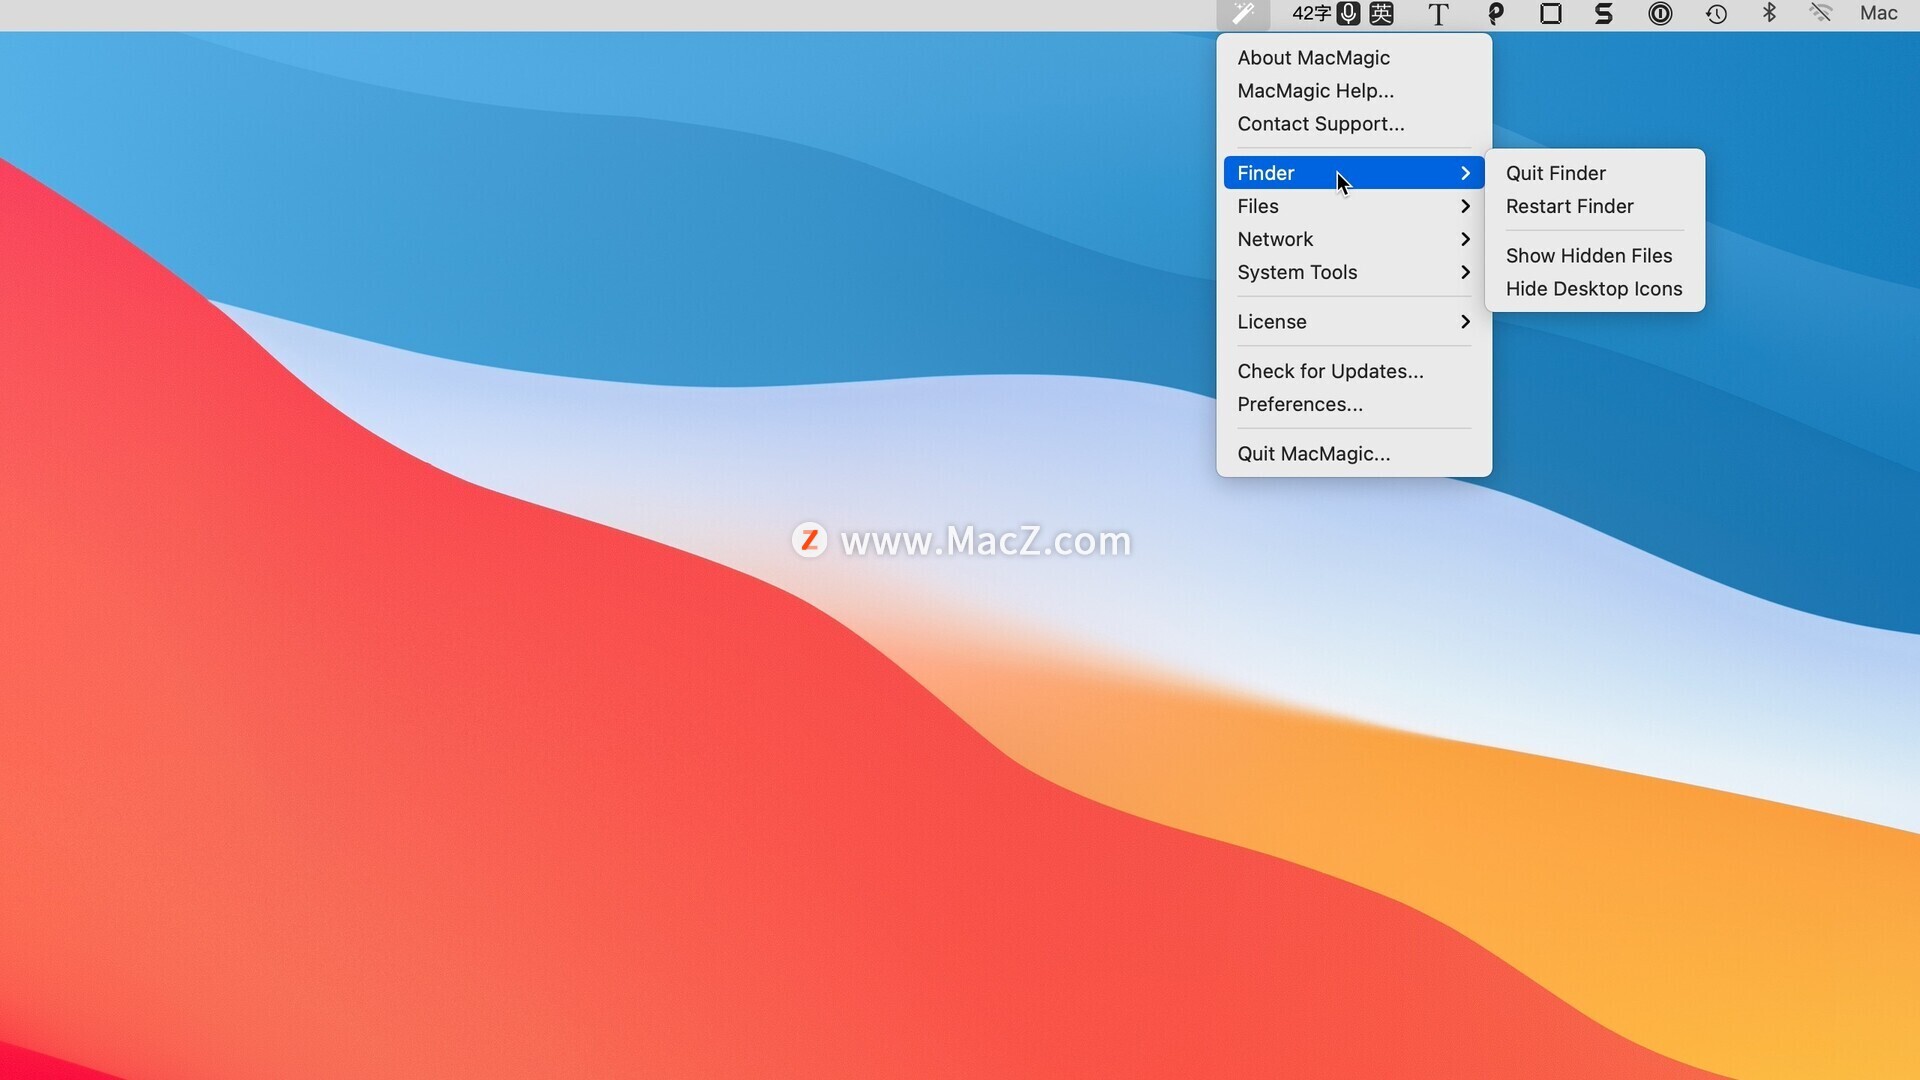Screen dimensions: 1920x1080
Task: Open Preferences...
Action: (1354, 404)
